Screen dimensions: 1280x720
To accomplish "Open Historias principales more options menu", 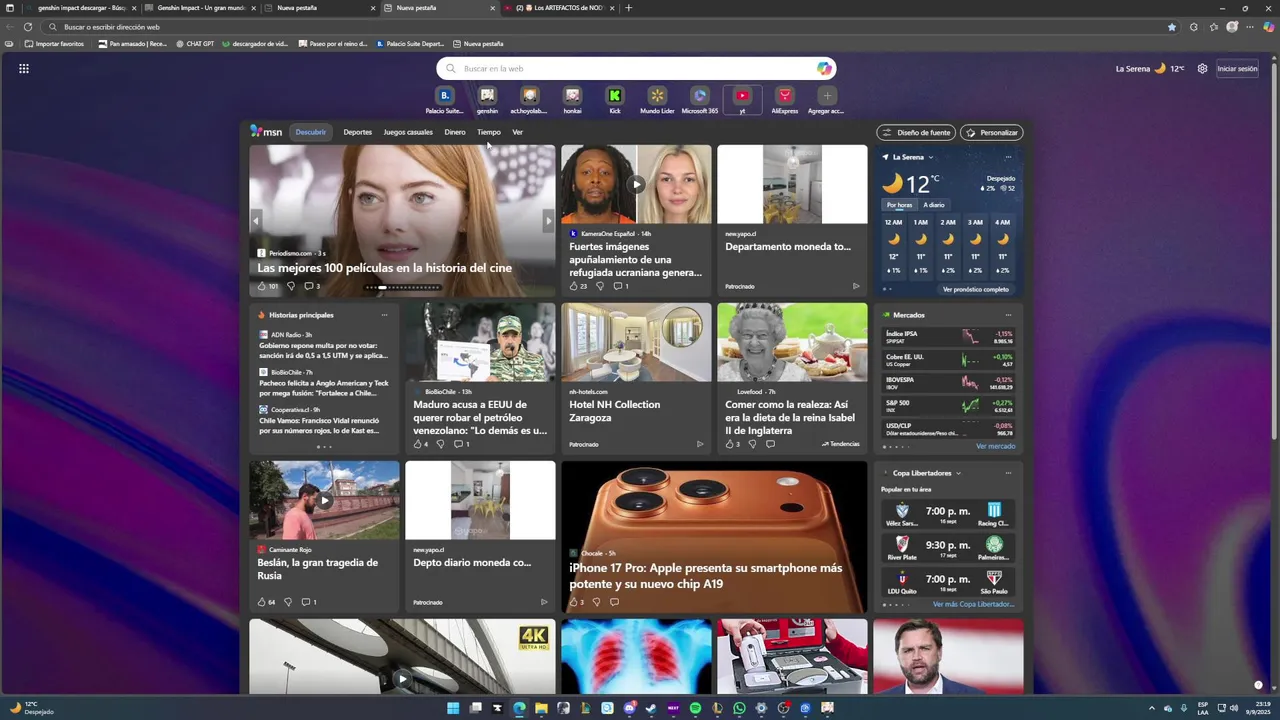I will [384, 315].
